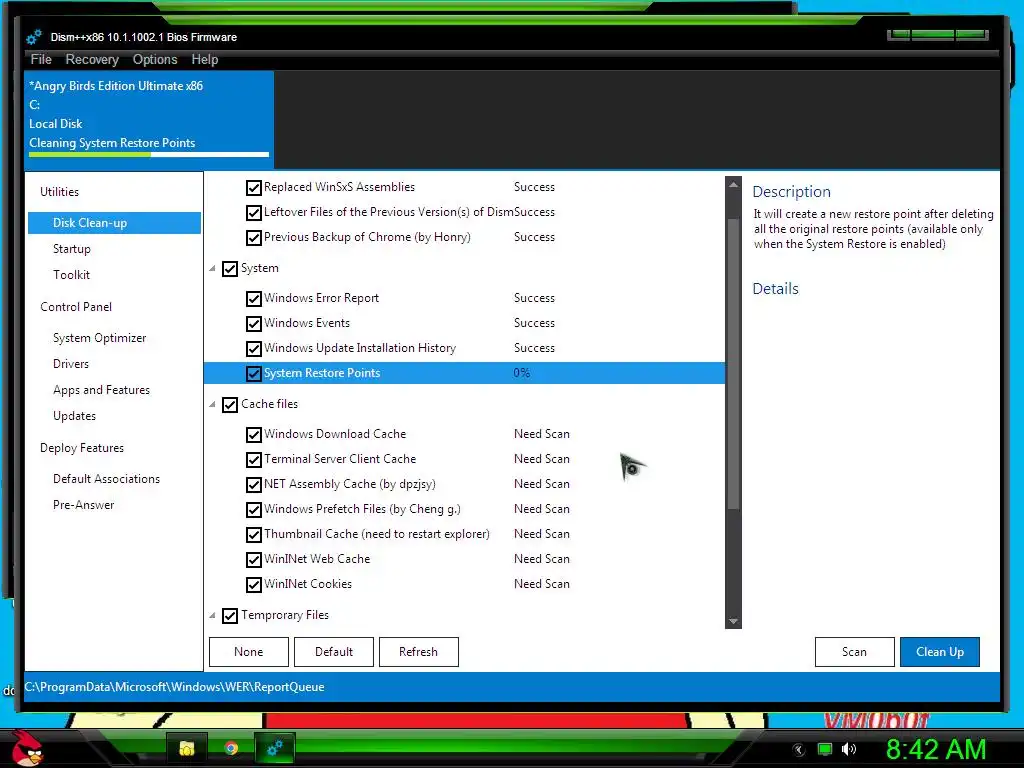Viewport: 1024px width, 768px height.
Task: Click the cleaning progress bar
Action: point(149,155)
